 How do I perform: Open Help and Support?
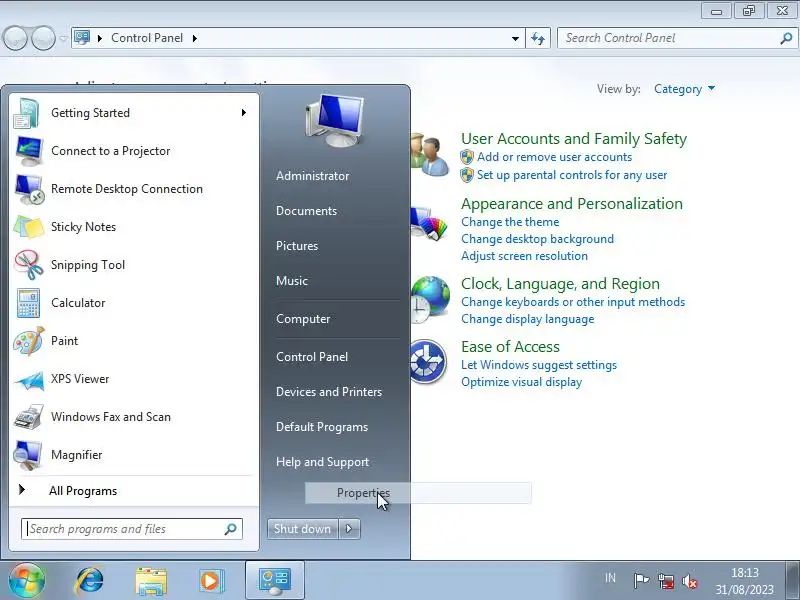point(322,462)
